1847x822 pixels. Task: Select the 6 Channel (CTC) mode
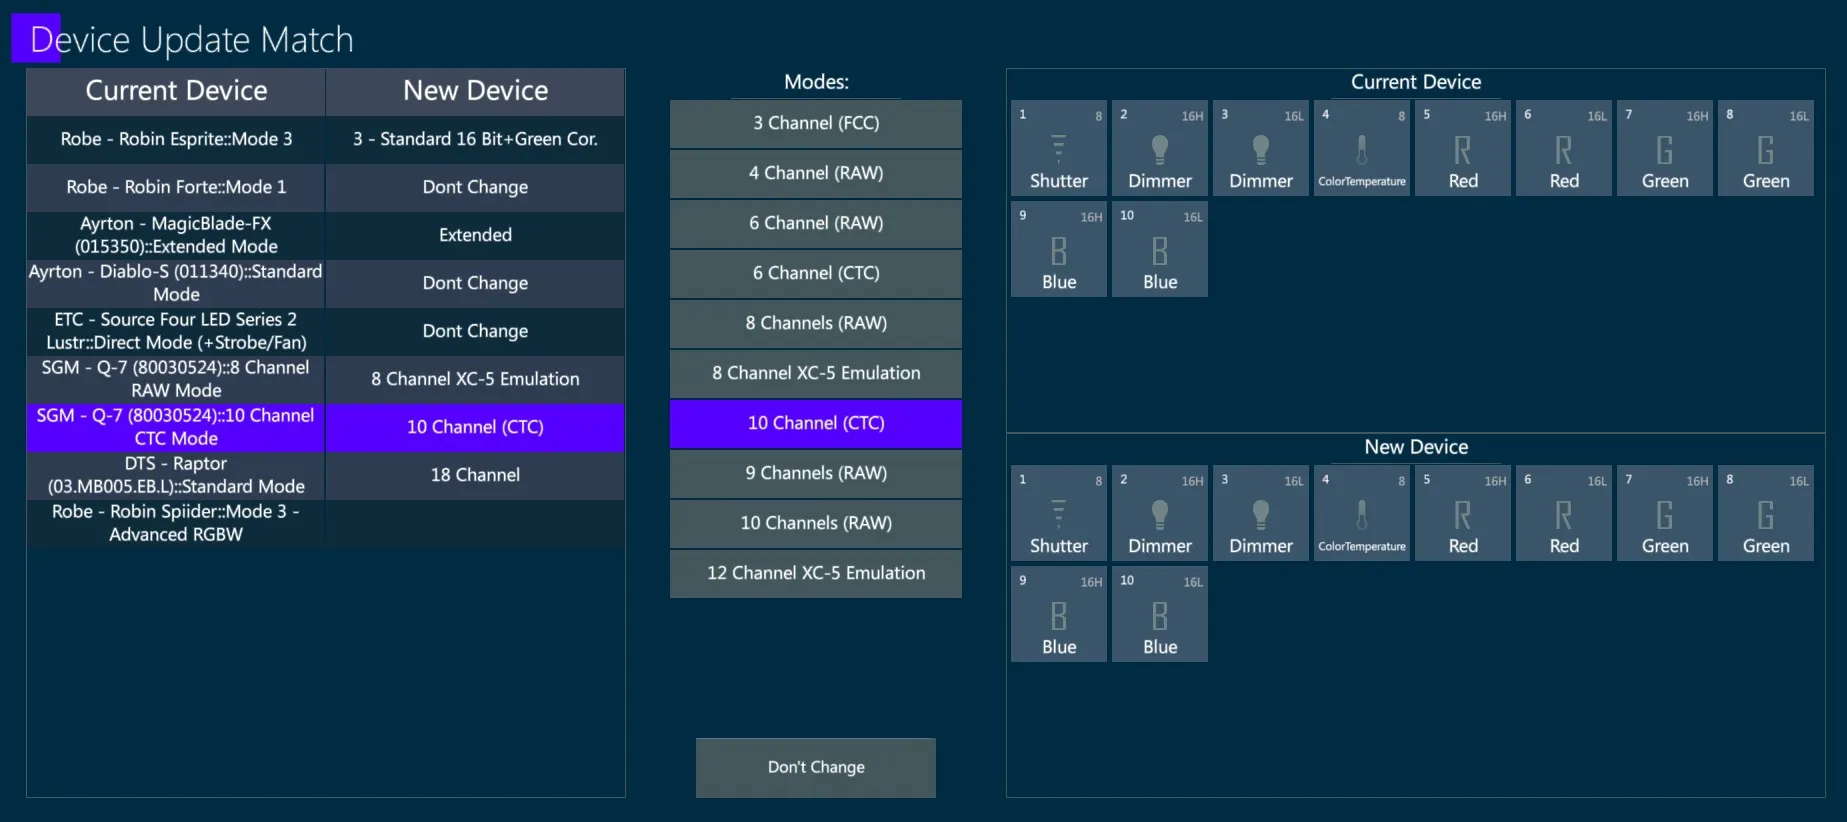point(816,273)
